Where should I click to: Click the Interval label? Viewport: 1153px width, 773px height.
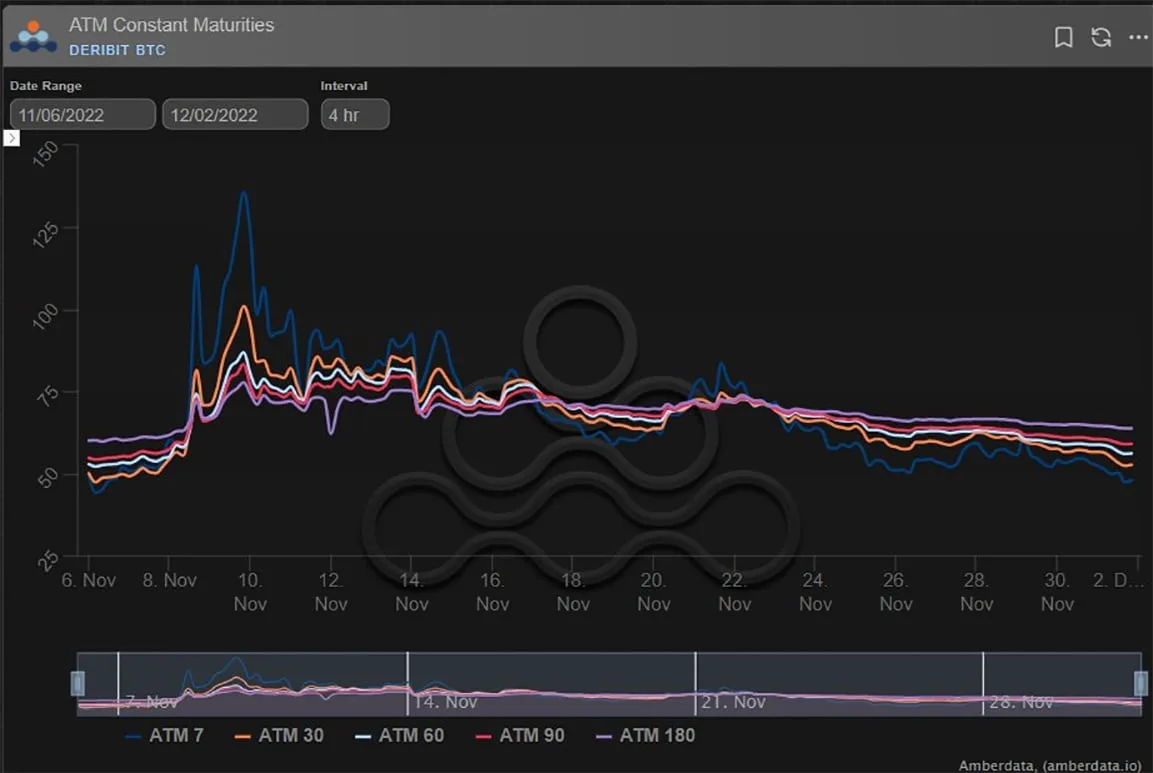(x=343, y=85)
